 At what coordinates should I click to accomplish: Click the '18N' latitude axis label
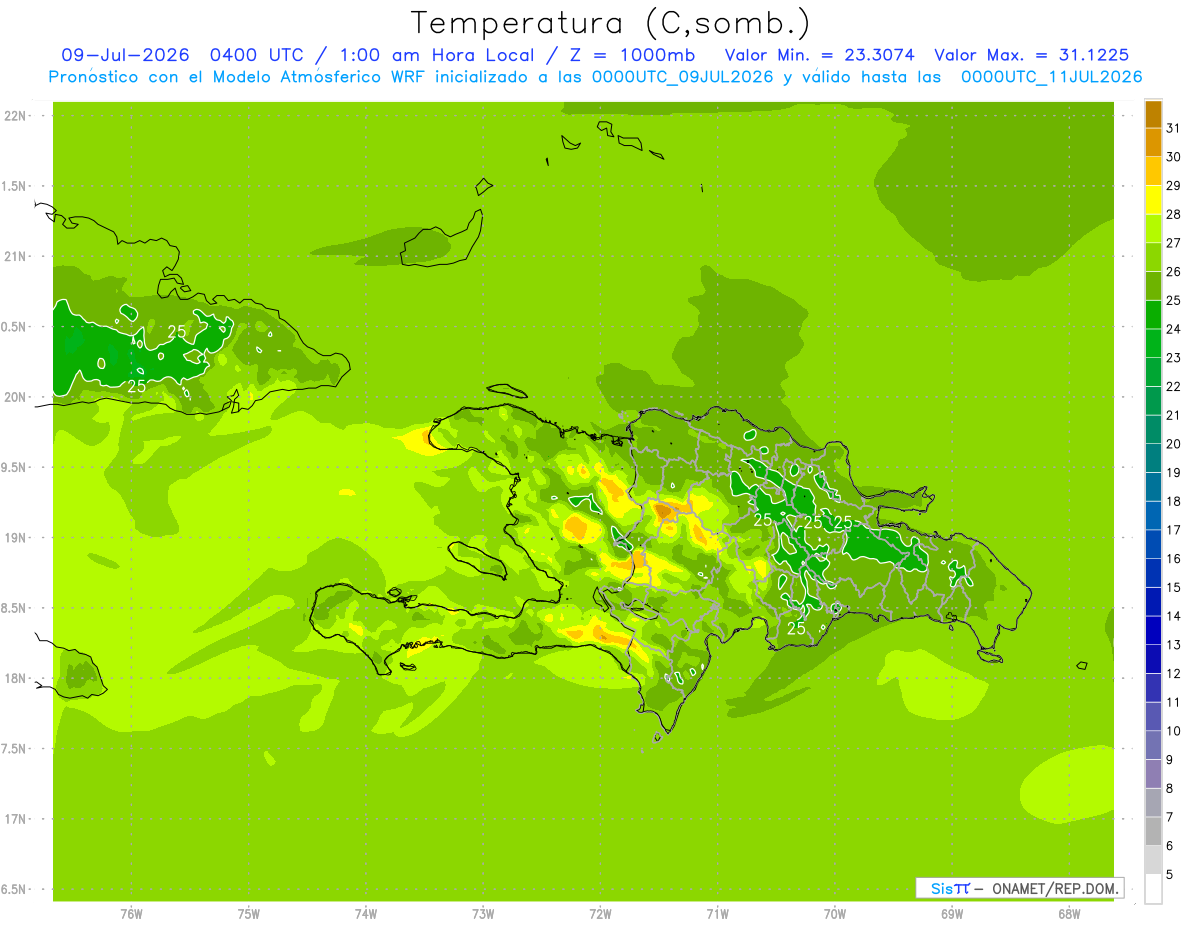(x=14, y=679)
